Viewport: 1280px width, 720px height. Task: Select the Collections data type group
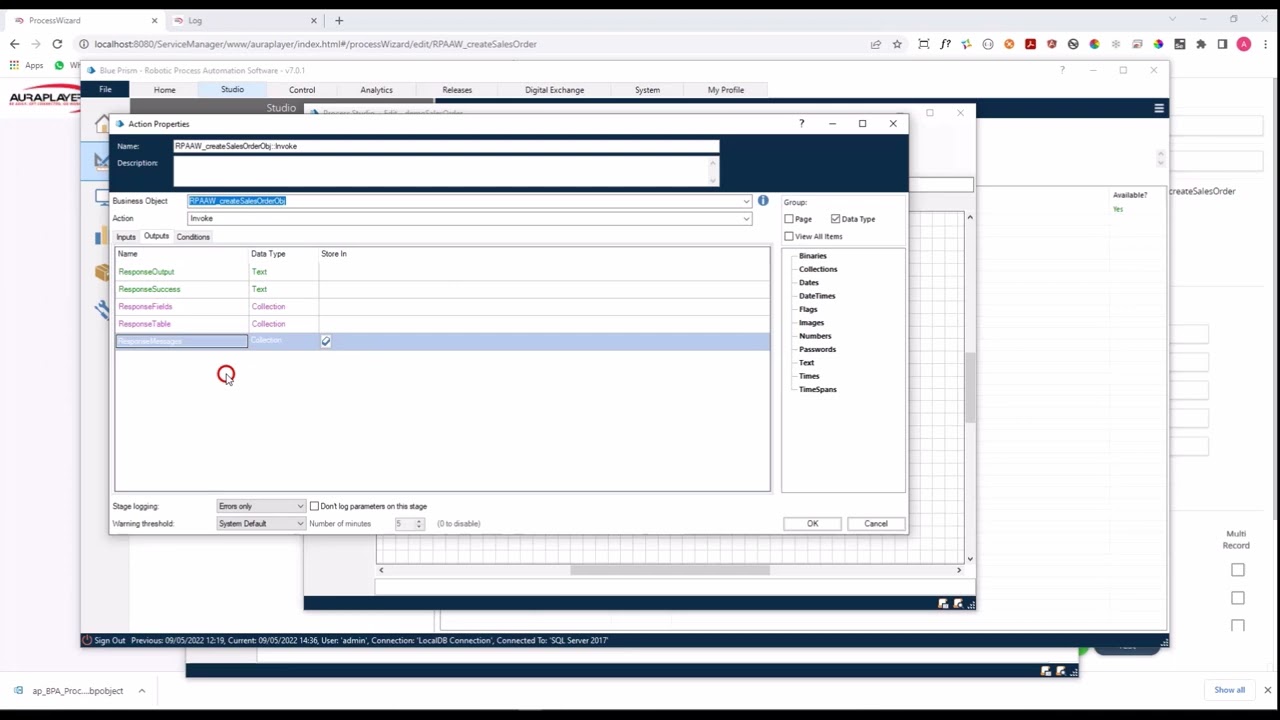[x=818, y=269]
